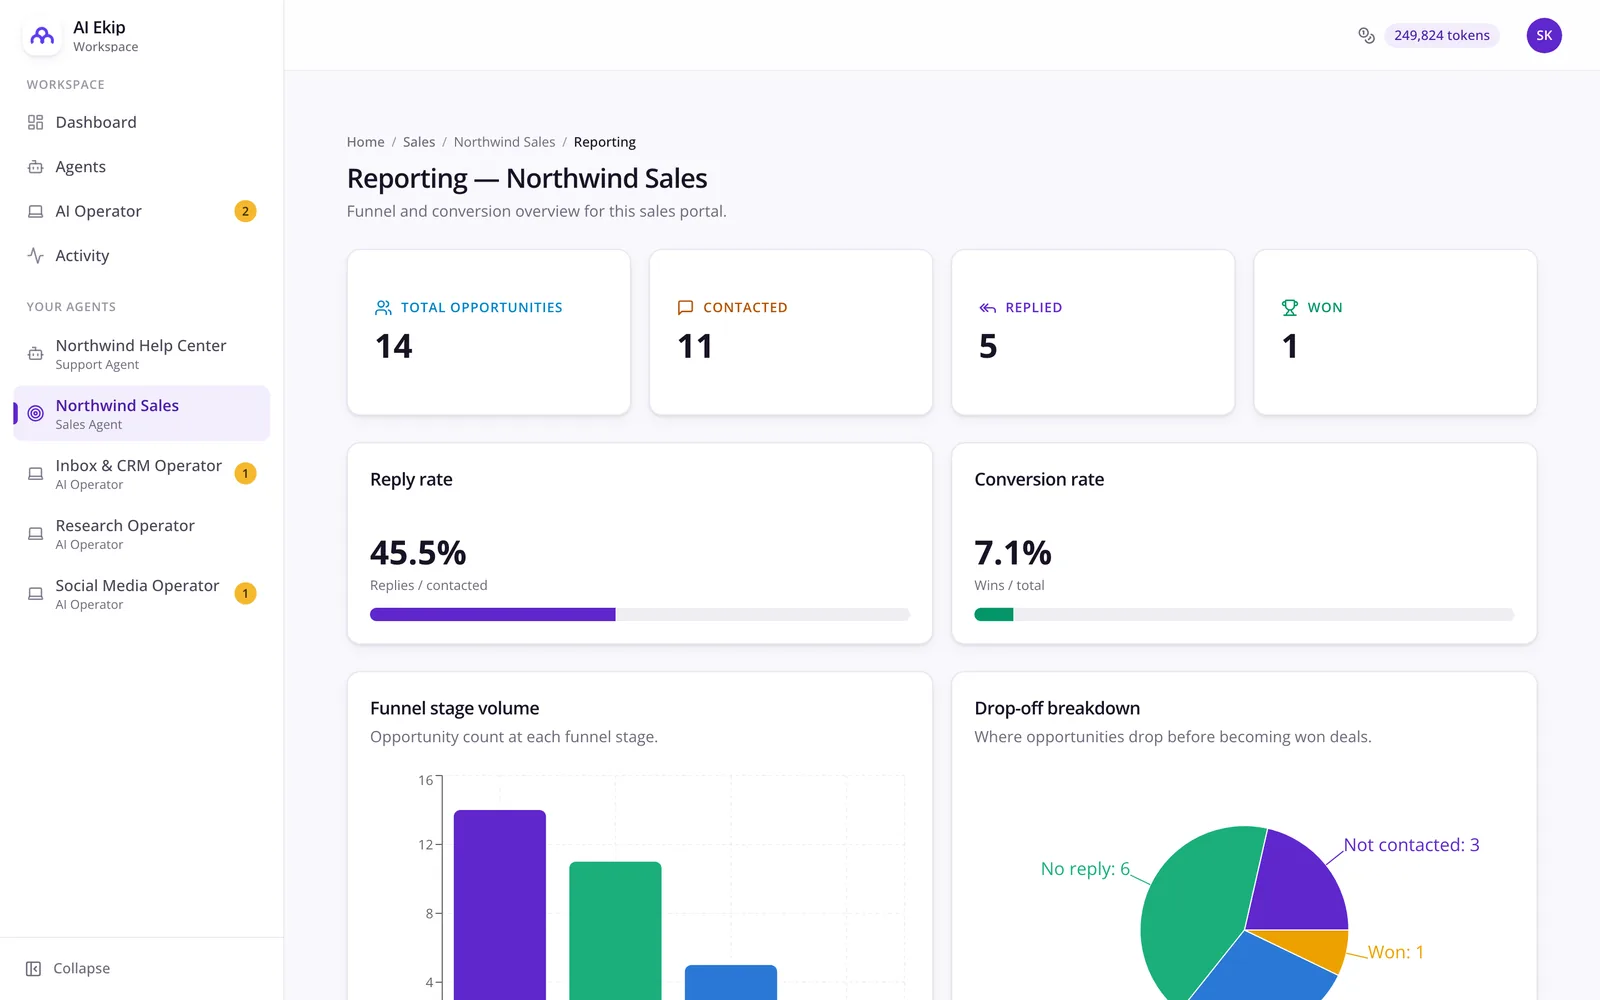This screenshot has height=1000, width=1600.
Task: Click the Total Opportunities people icon
Action: coord(383,307)
